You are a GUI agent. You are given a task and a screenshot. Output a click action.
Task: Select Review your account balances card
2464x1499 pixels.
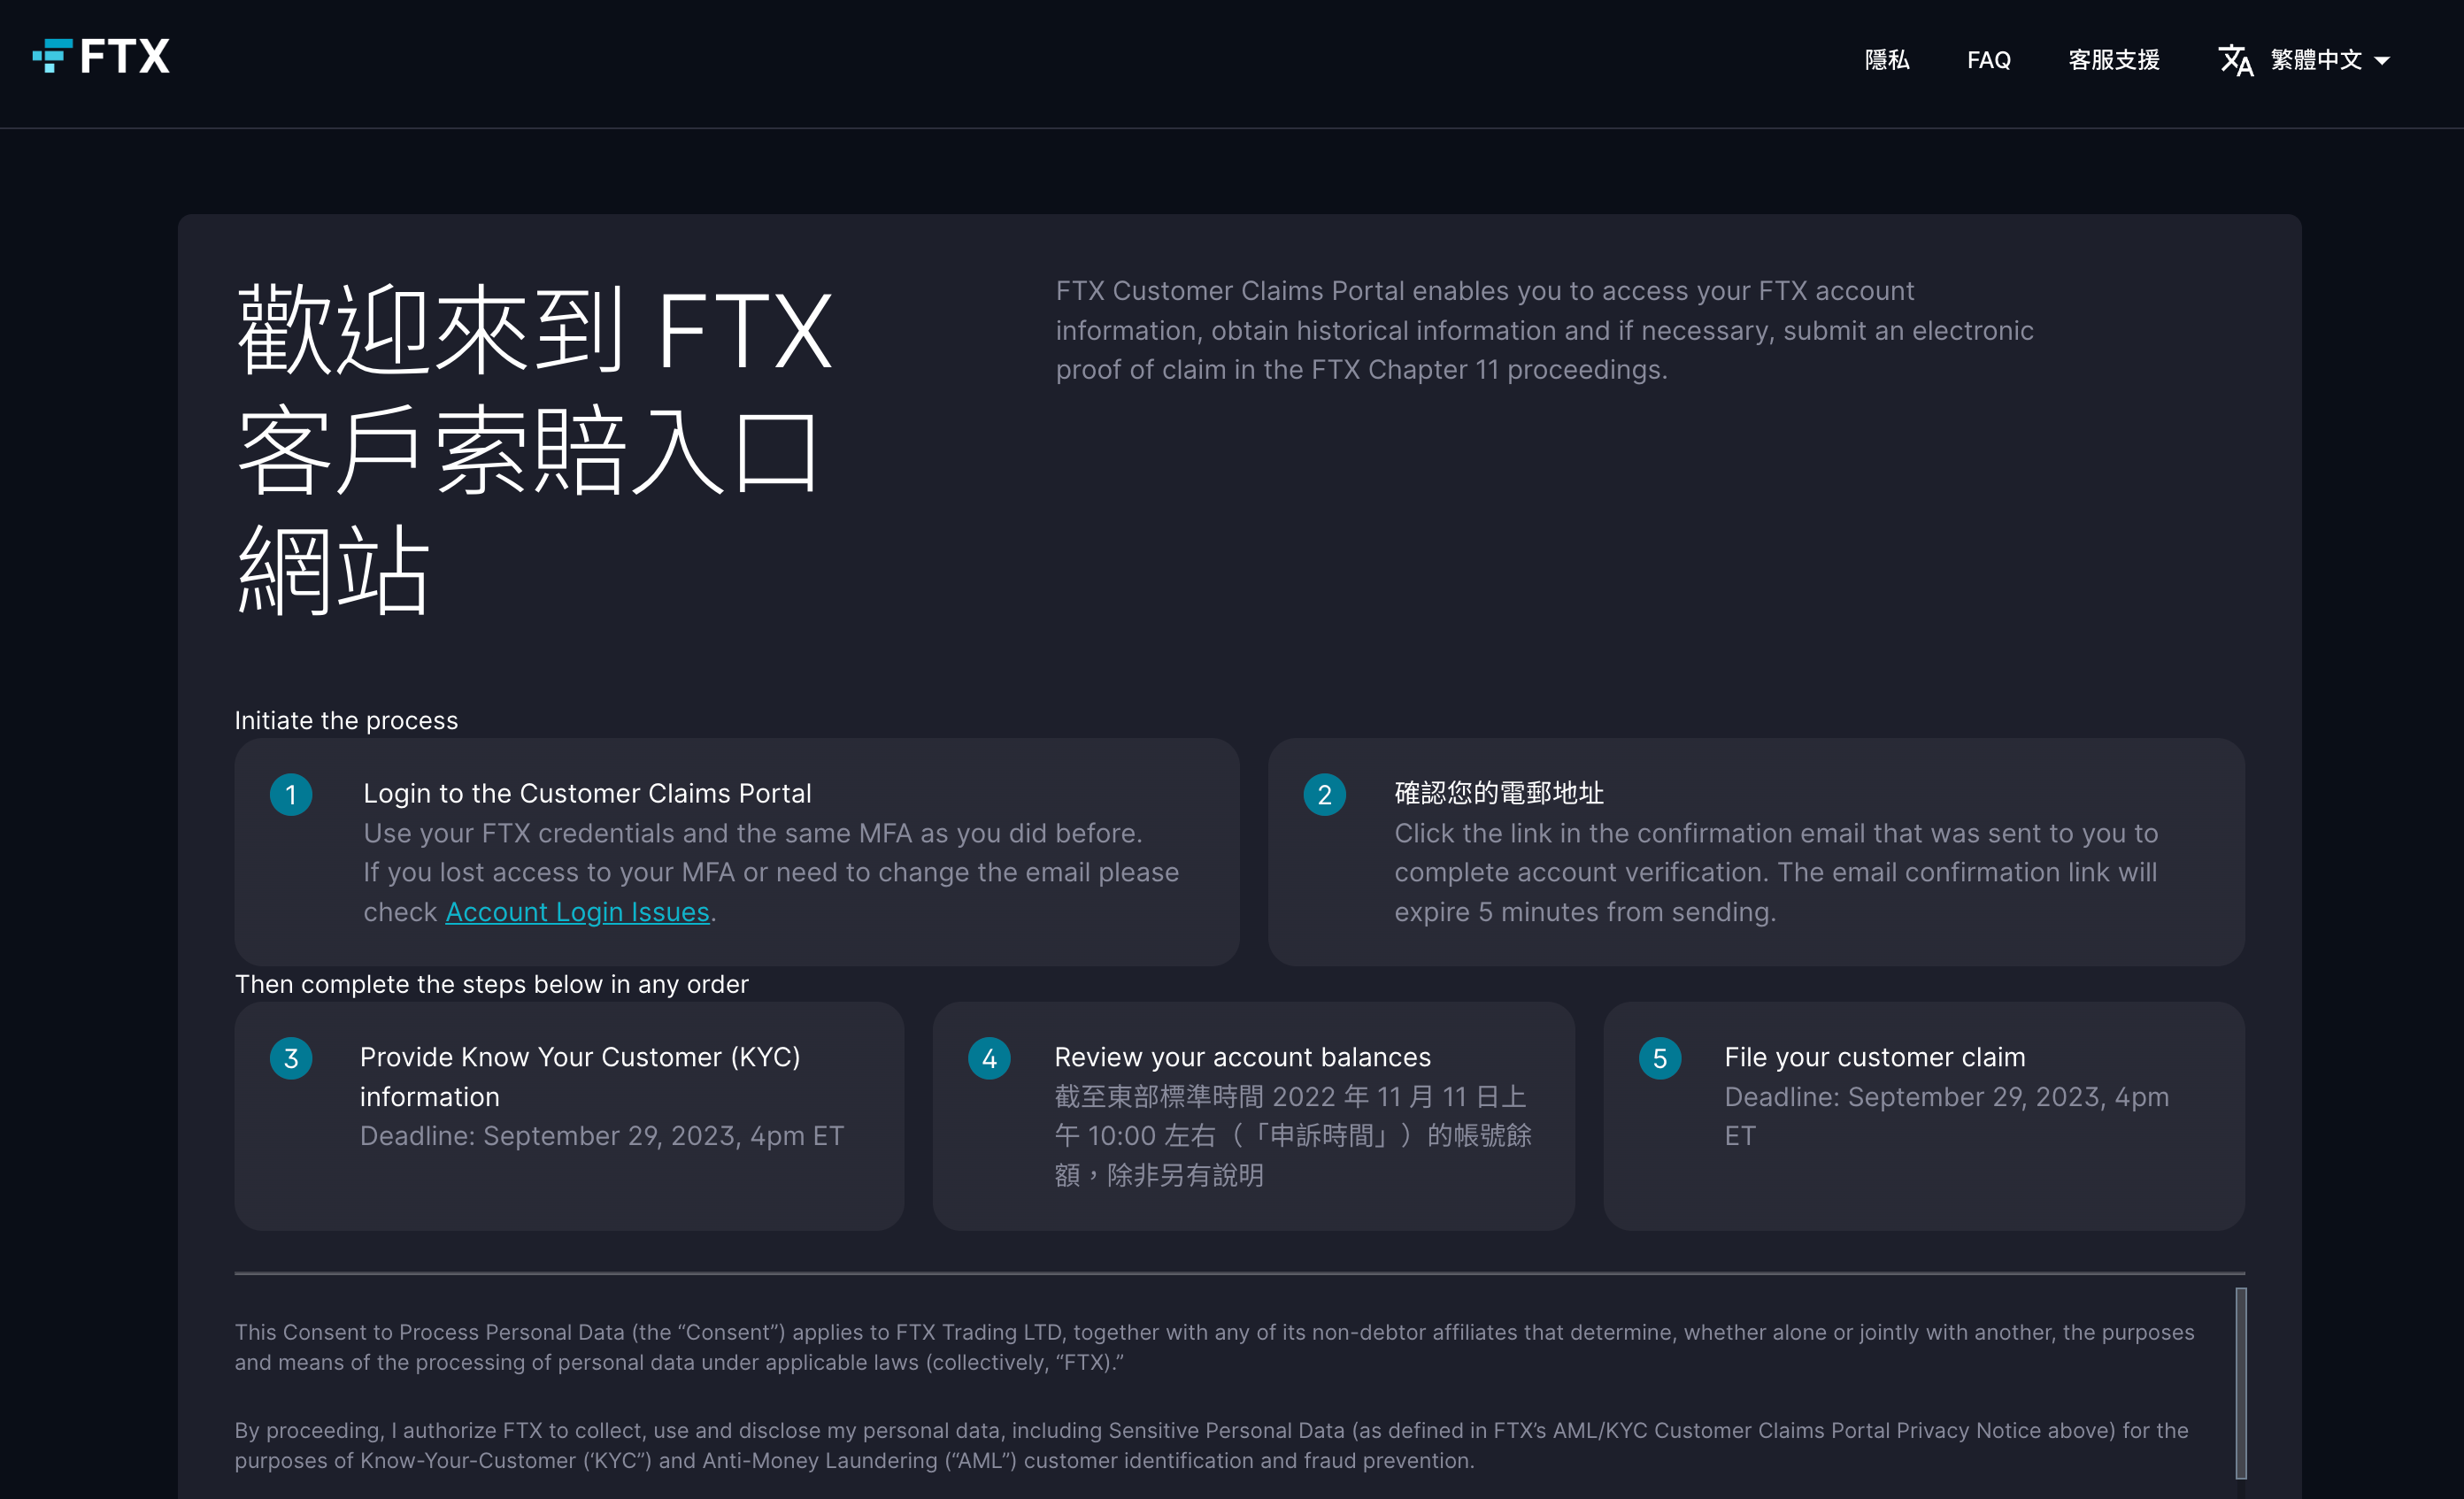tap(1253, 1116)
